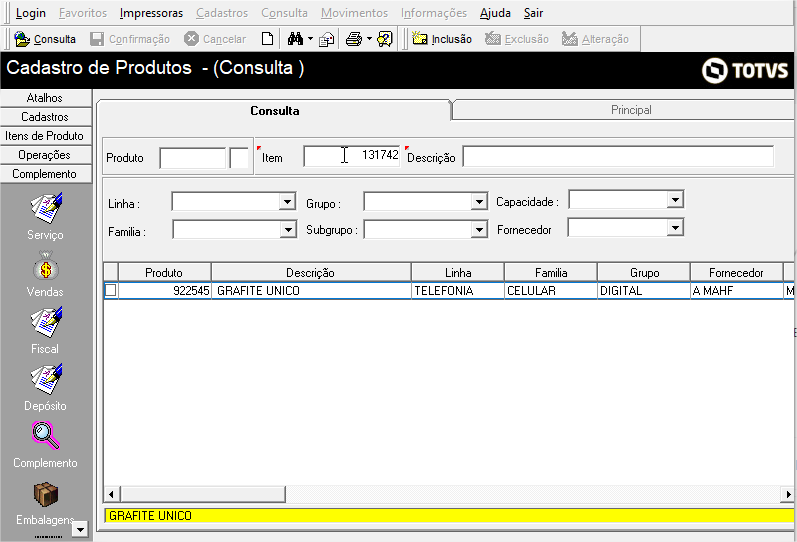Click the scroll right arrow of the grid
Image resolution: width=797 pixels, height=542 pixels.
[x=788, y=494]
